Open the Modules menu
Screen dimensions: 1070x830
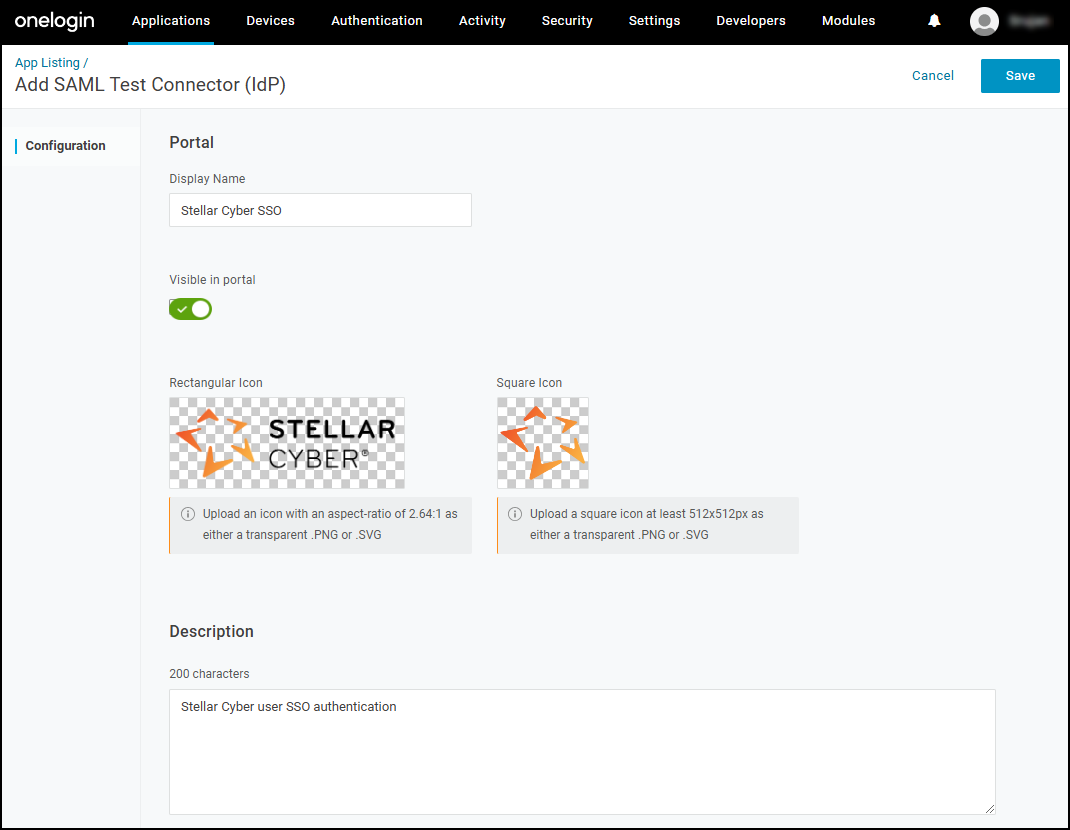[848, 20]
